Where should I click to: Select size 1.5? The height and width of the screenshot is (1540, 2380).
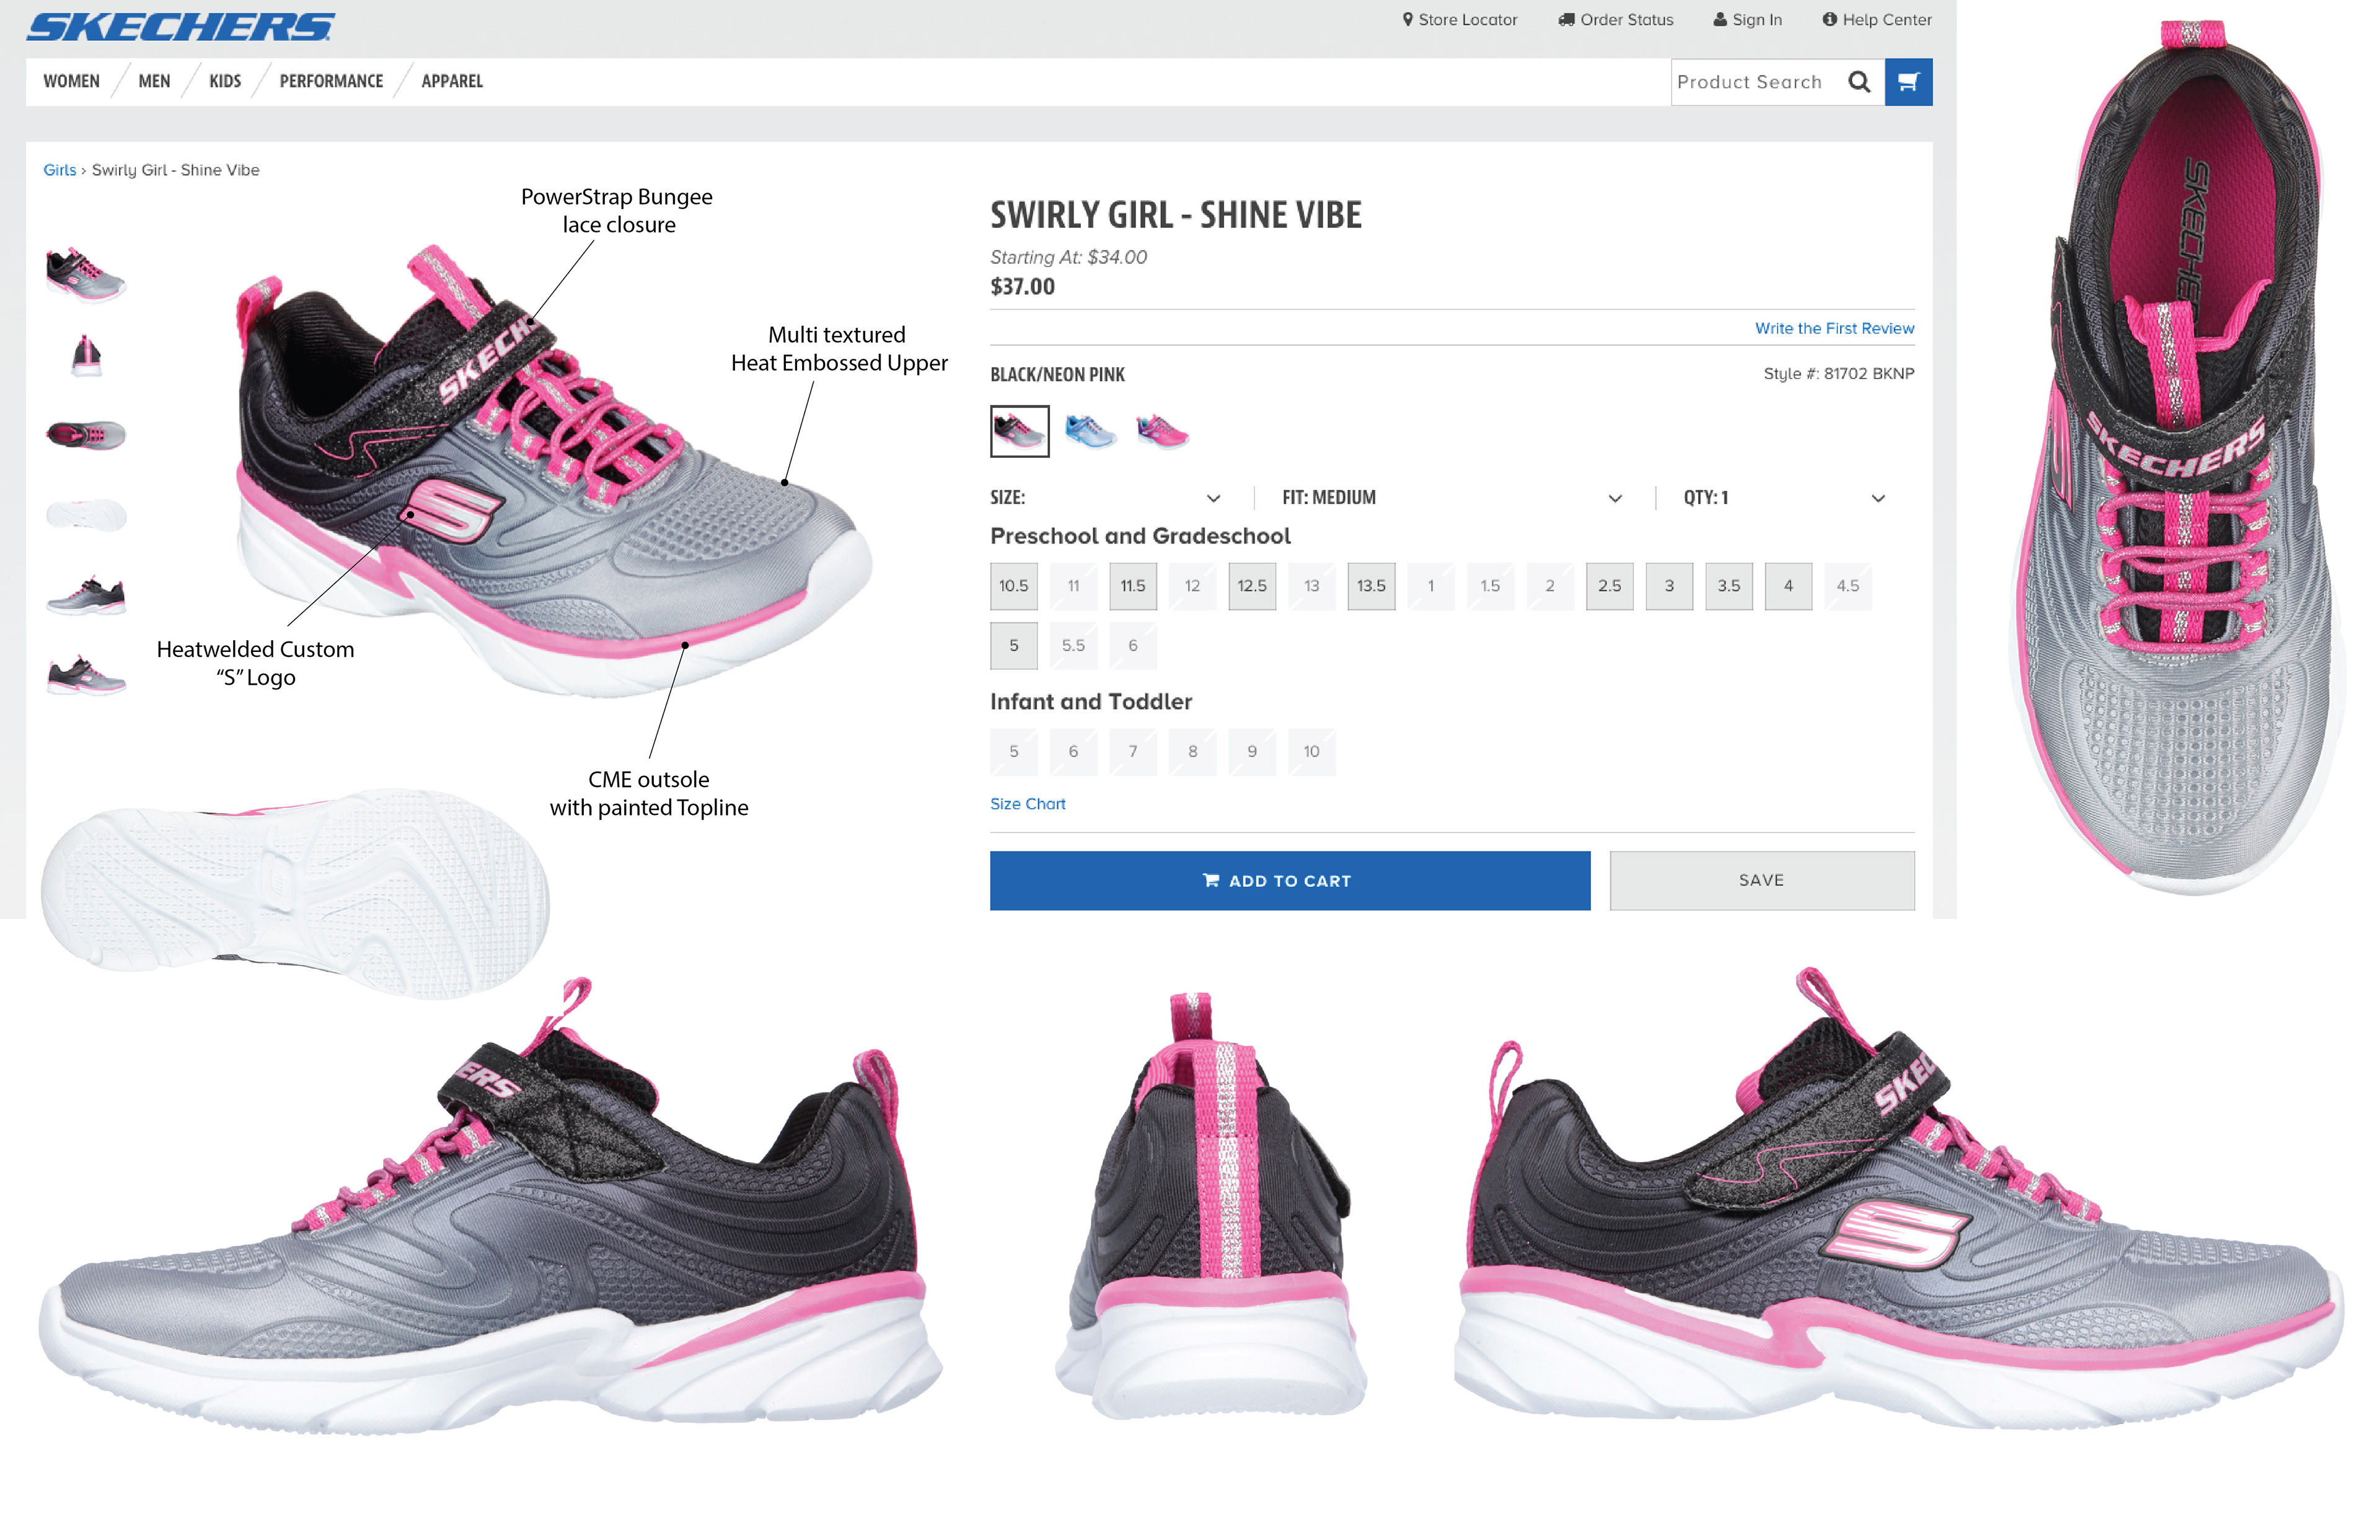click(1490, 586)
